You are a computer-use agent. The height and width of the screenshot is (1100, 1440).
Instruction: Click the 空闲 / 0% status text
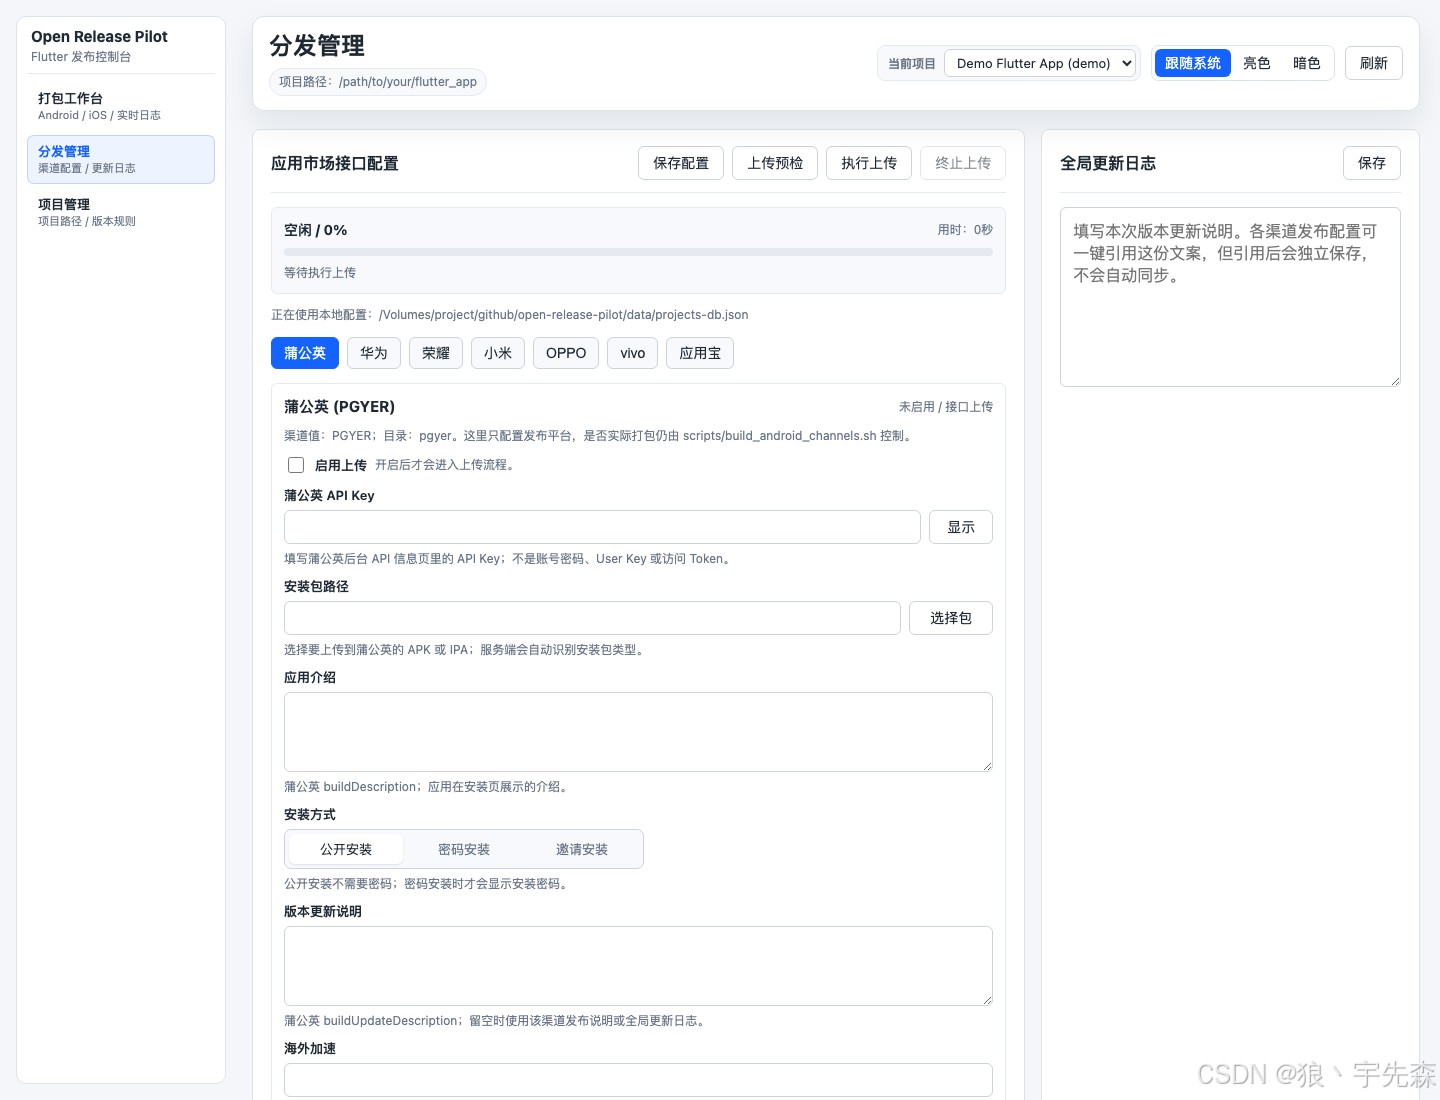point(315,230)
